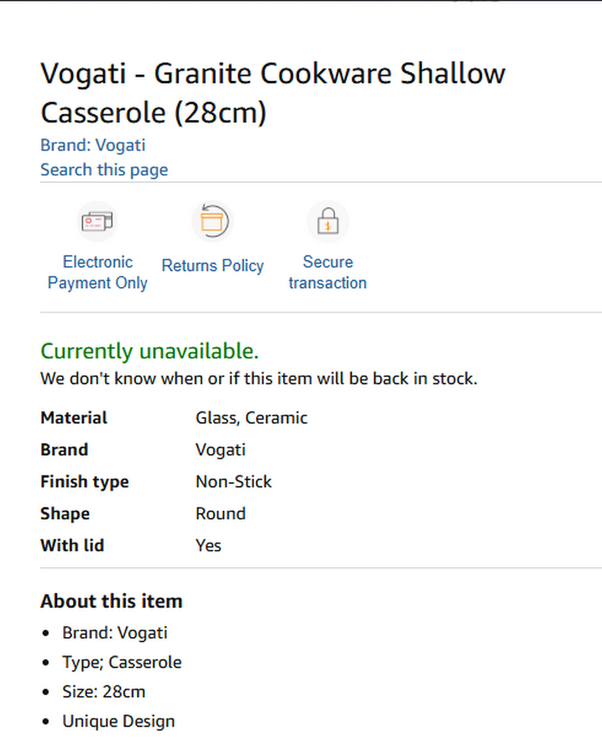Click the back in stock notice sentence
602x750 pixels.
[x=258, y=379]
